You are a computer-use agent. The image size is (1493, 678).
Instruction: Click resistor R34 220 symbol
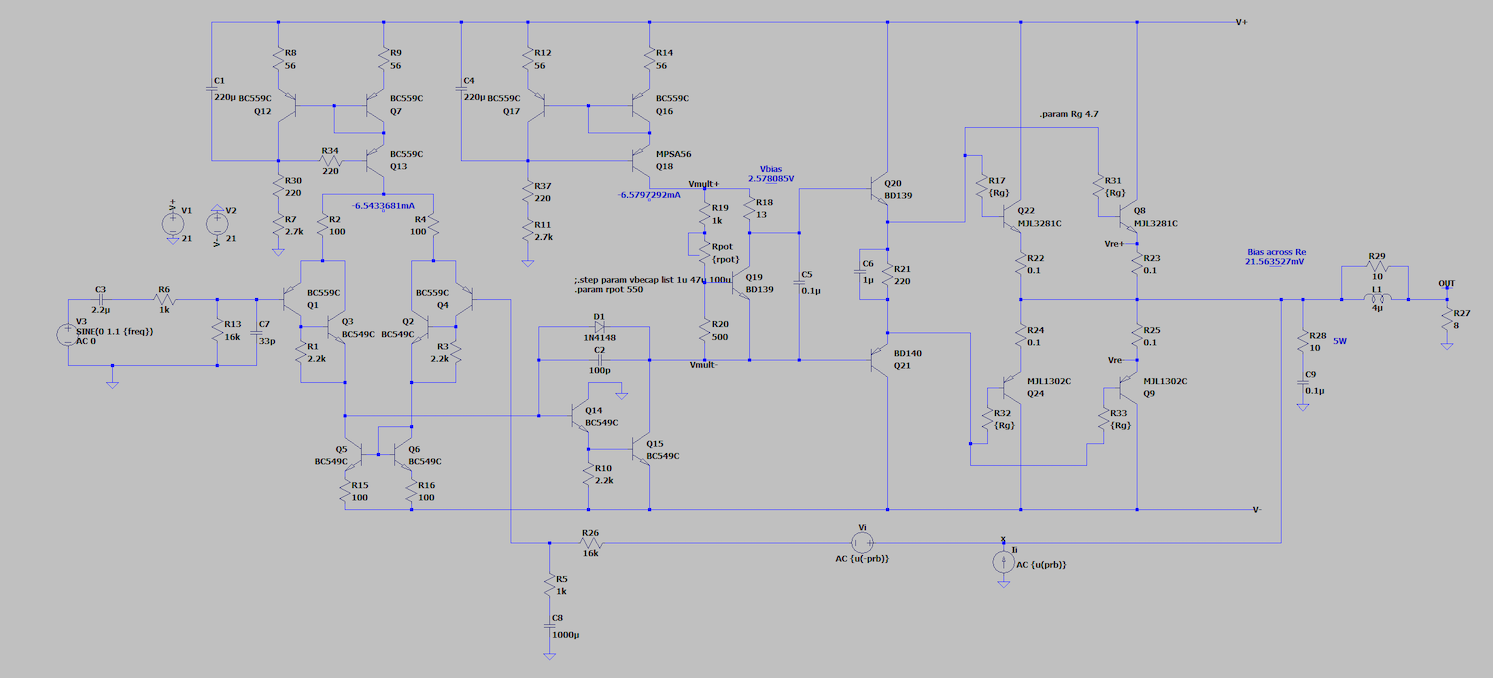pyautogui.click(x=330, y=160)
